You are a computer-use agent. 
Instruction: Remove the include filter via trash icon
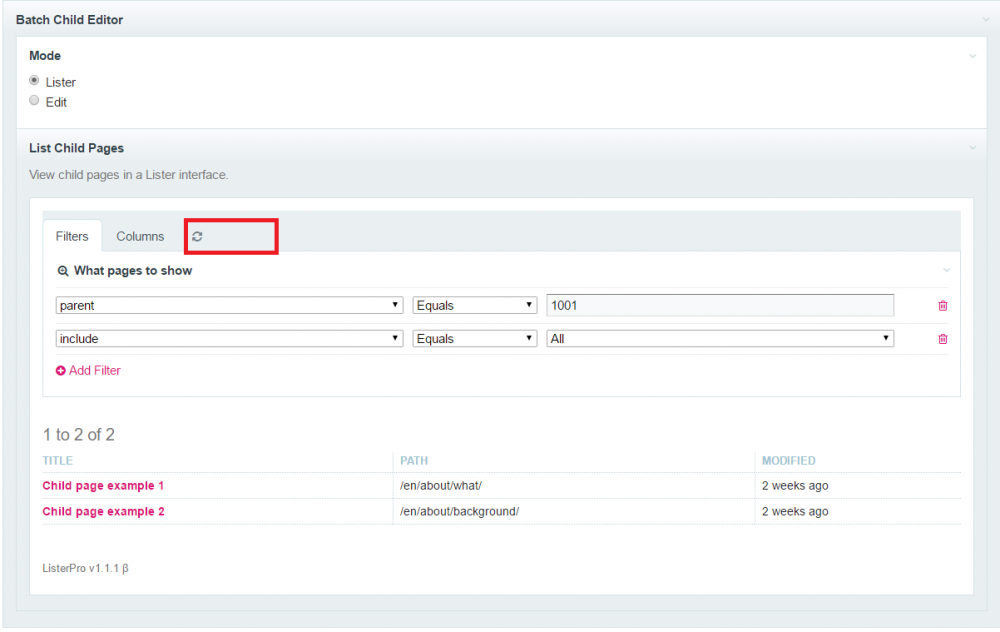(942, 339)
